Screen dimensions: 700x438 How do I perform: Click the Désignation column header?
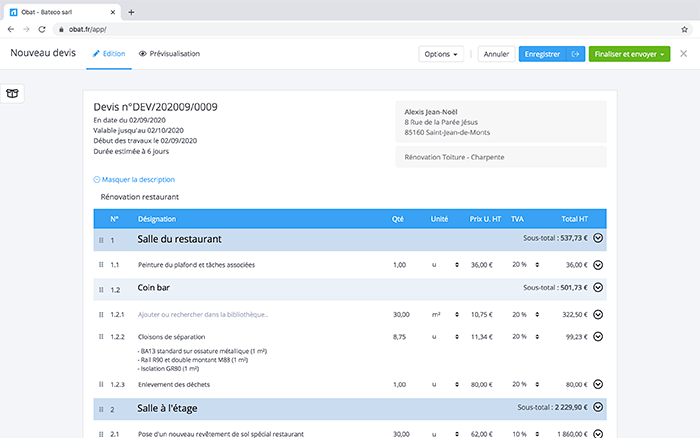click(157, 219)
